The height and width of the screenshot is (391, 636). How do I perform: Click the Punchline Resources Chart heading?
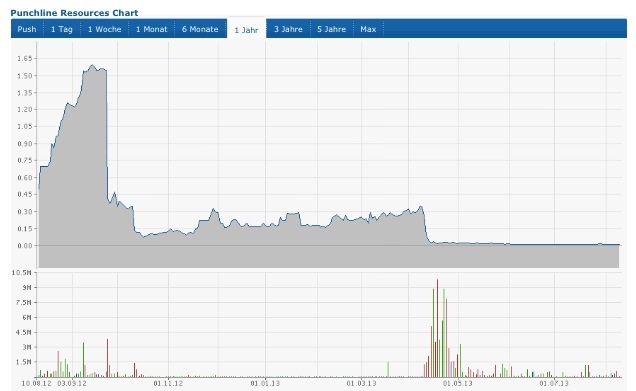(74, 13)
